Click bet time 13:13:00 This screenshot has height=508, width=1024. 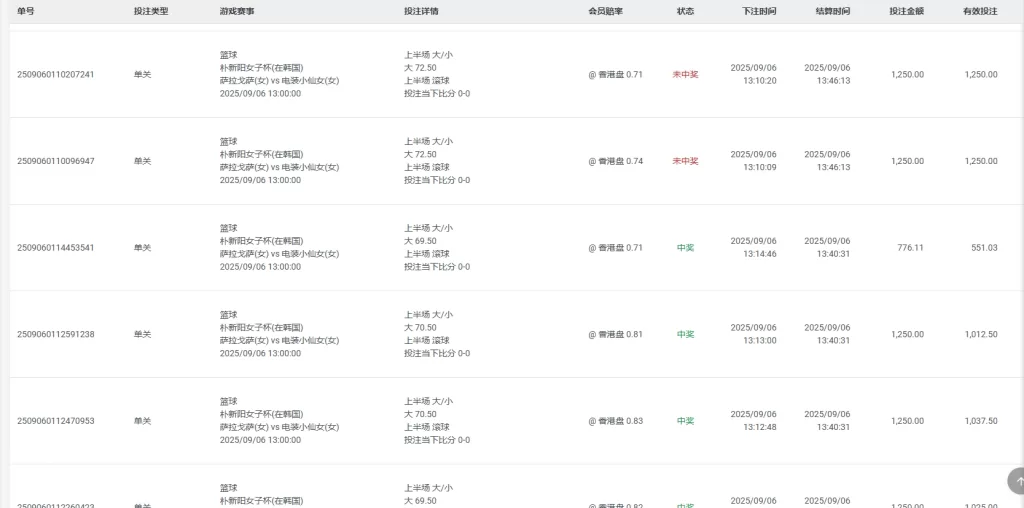(x=760, y=341)
